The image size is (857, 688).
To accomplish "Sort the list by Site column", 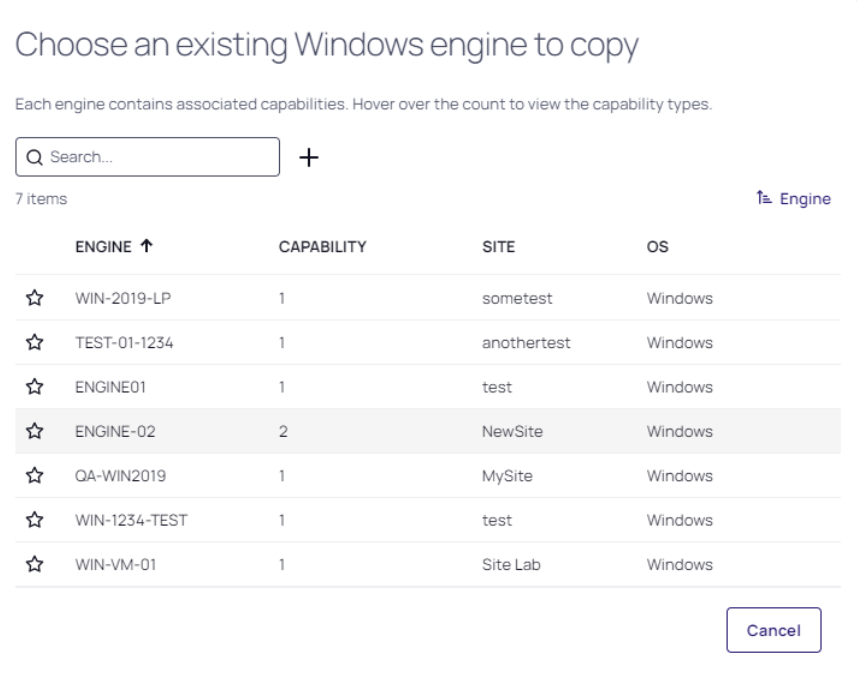I will (x=498, y=247).
